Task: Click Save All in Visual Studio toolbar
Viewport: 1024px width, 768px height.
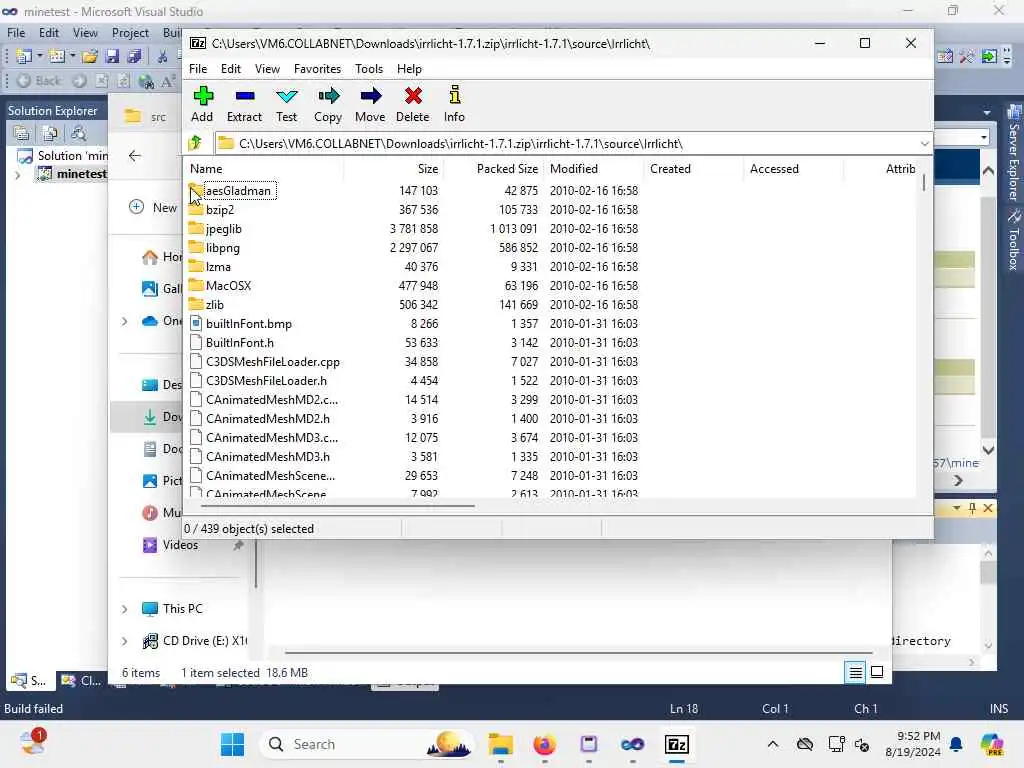Action: coord(134,56)
